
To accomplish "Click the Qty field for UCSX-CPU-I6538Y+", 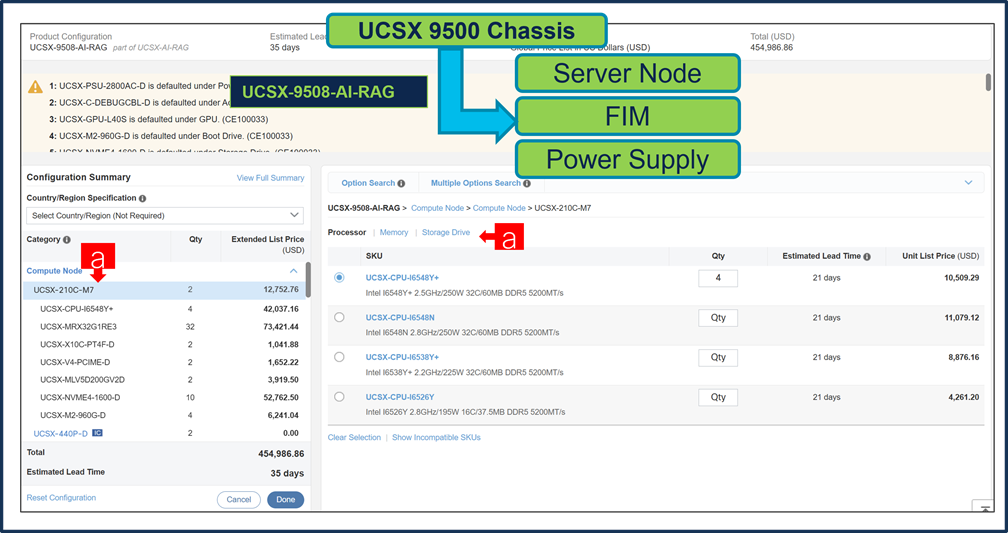I will 718,357.
